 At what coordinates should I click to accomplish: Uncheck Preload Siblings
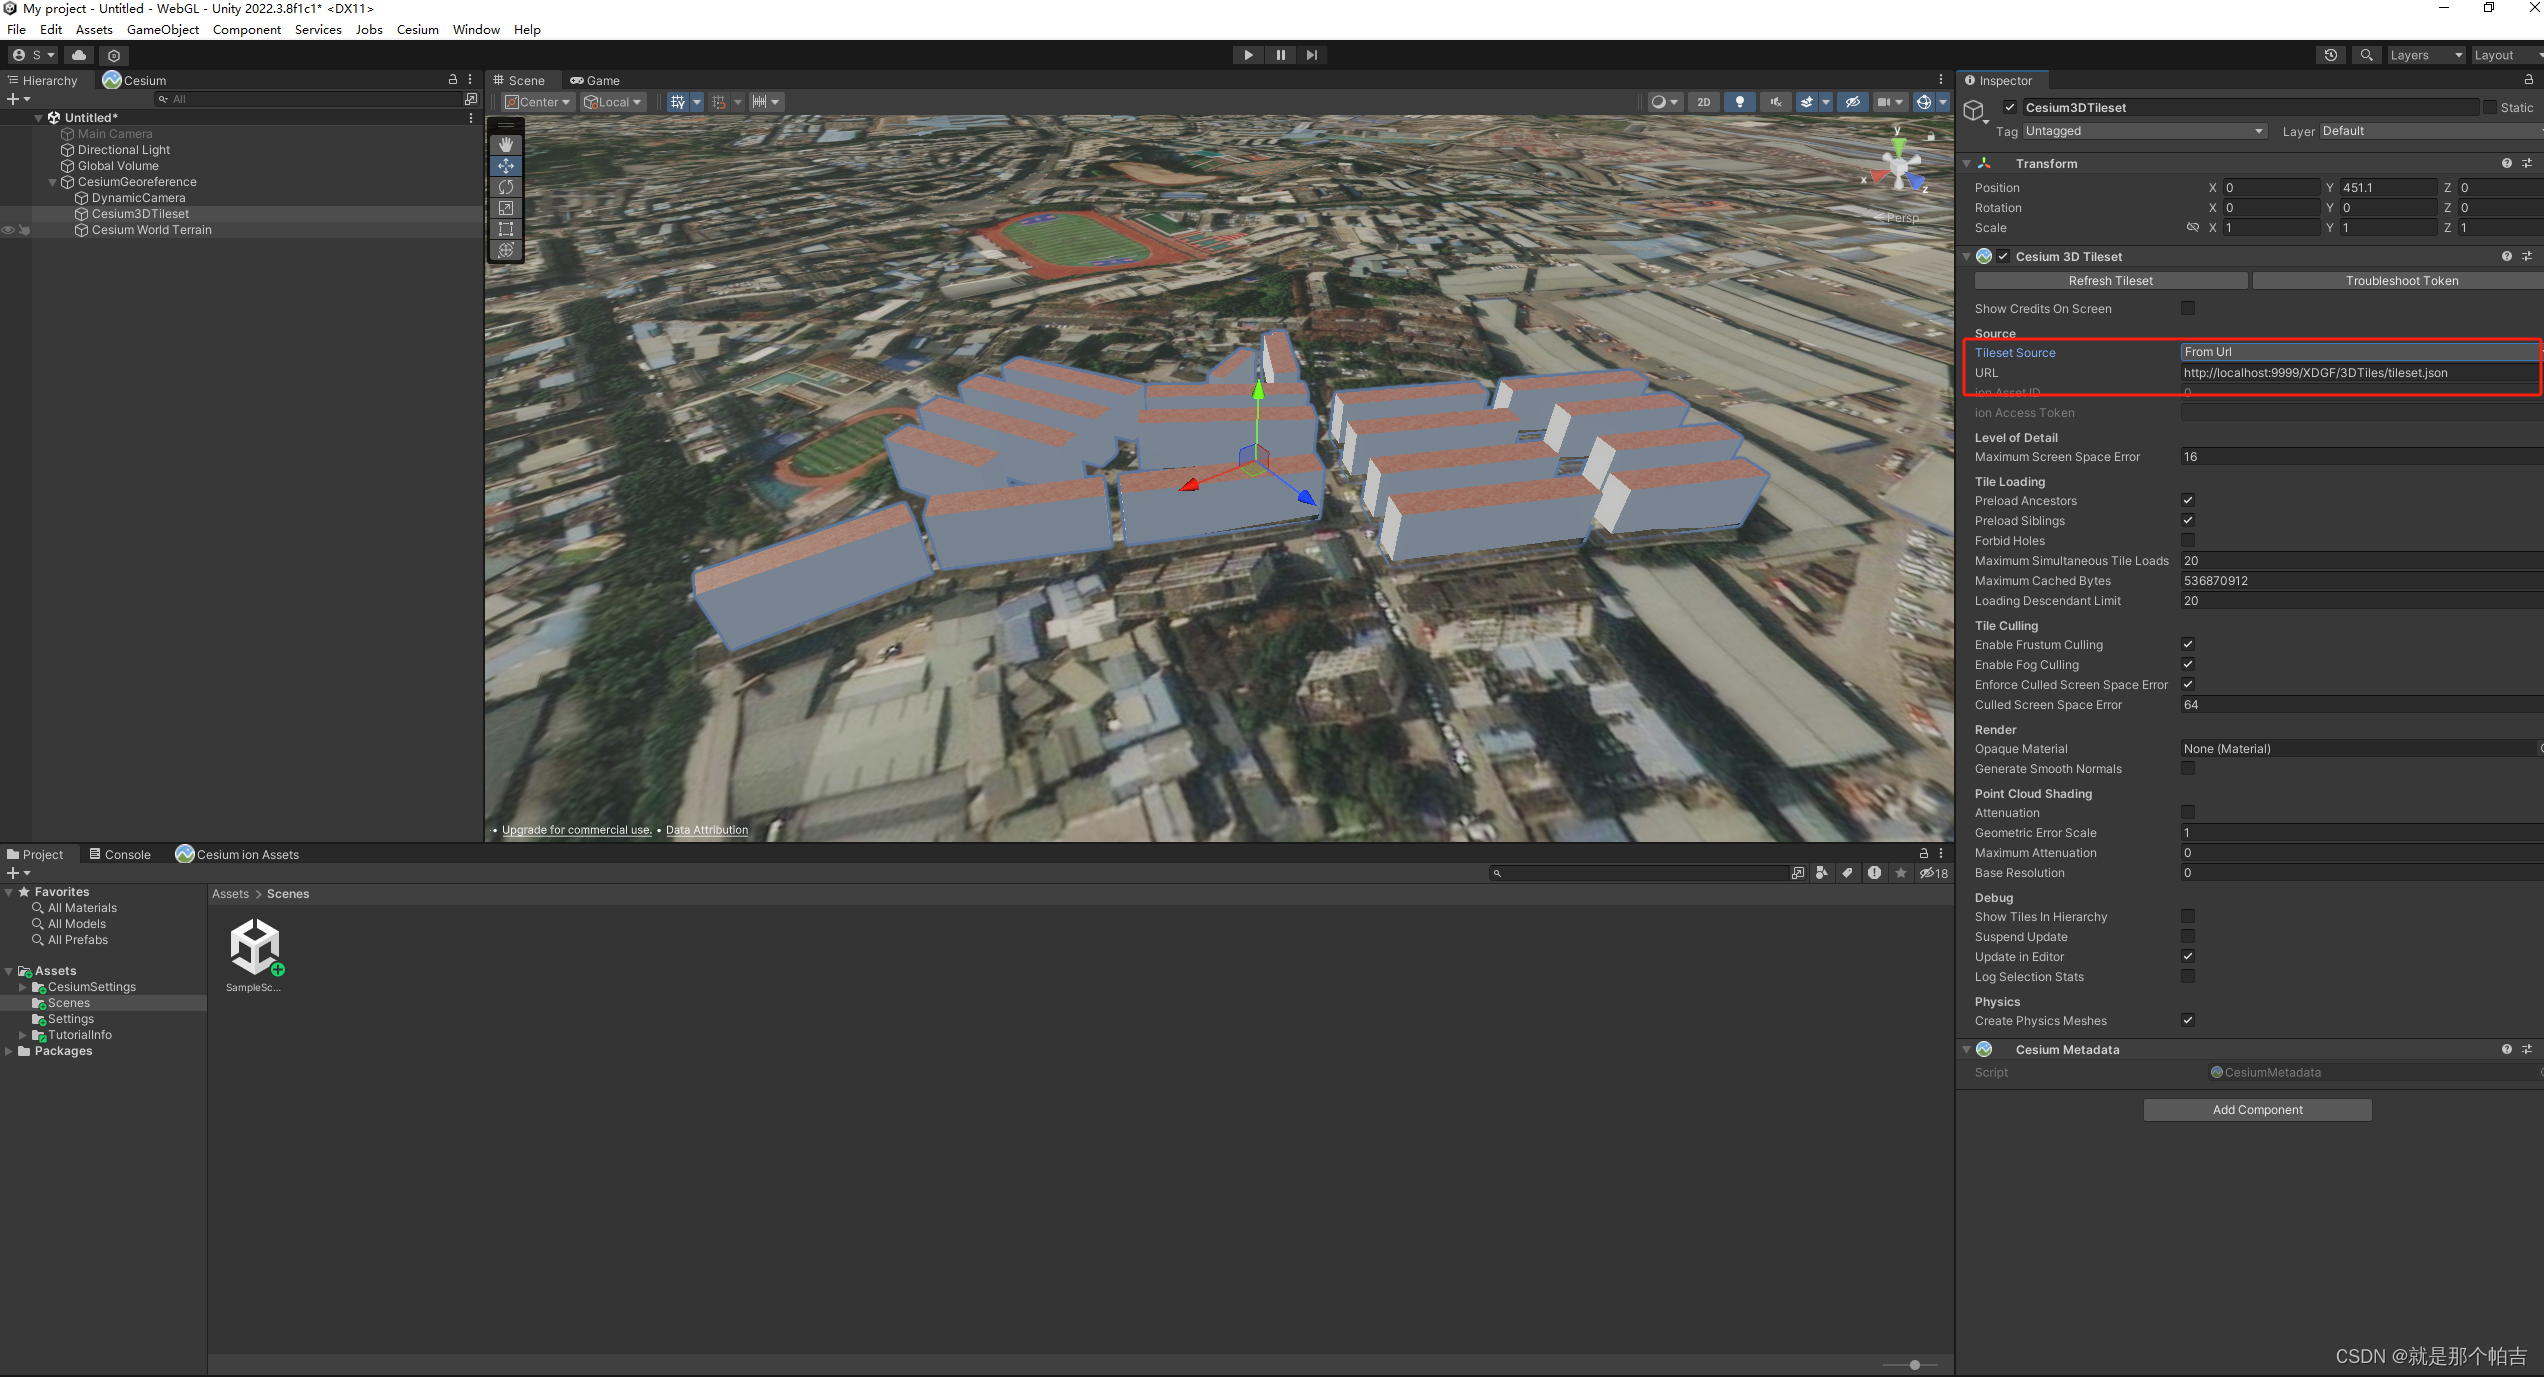tap(2188, 520)
